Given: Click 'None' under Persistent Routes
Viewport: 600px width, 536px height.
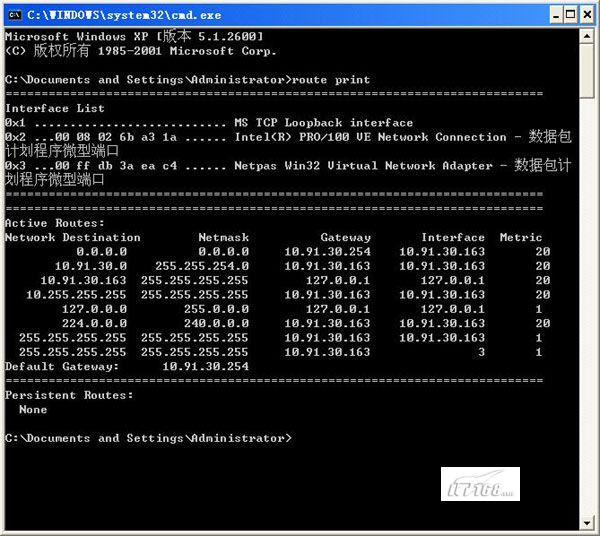Looking at the screenshot, I should (33, 410).
